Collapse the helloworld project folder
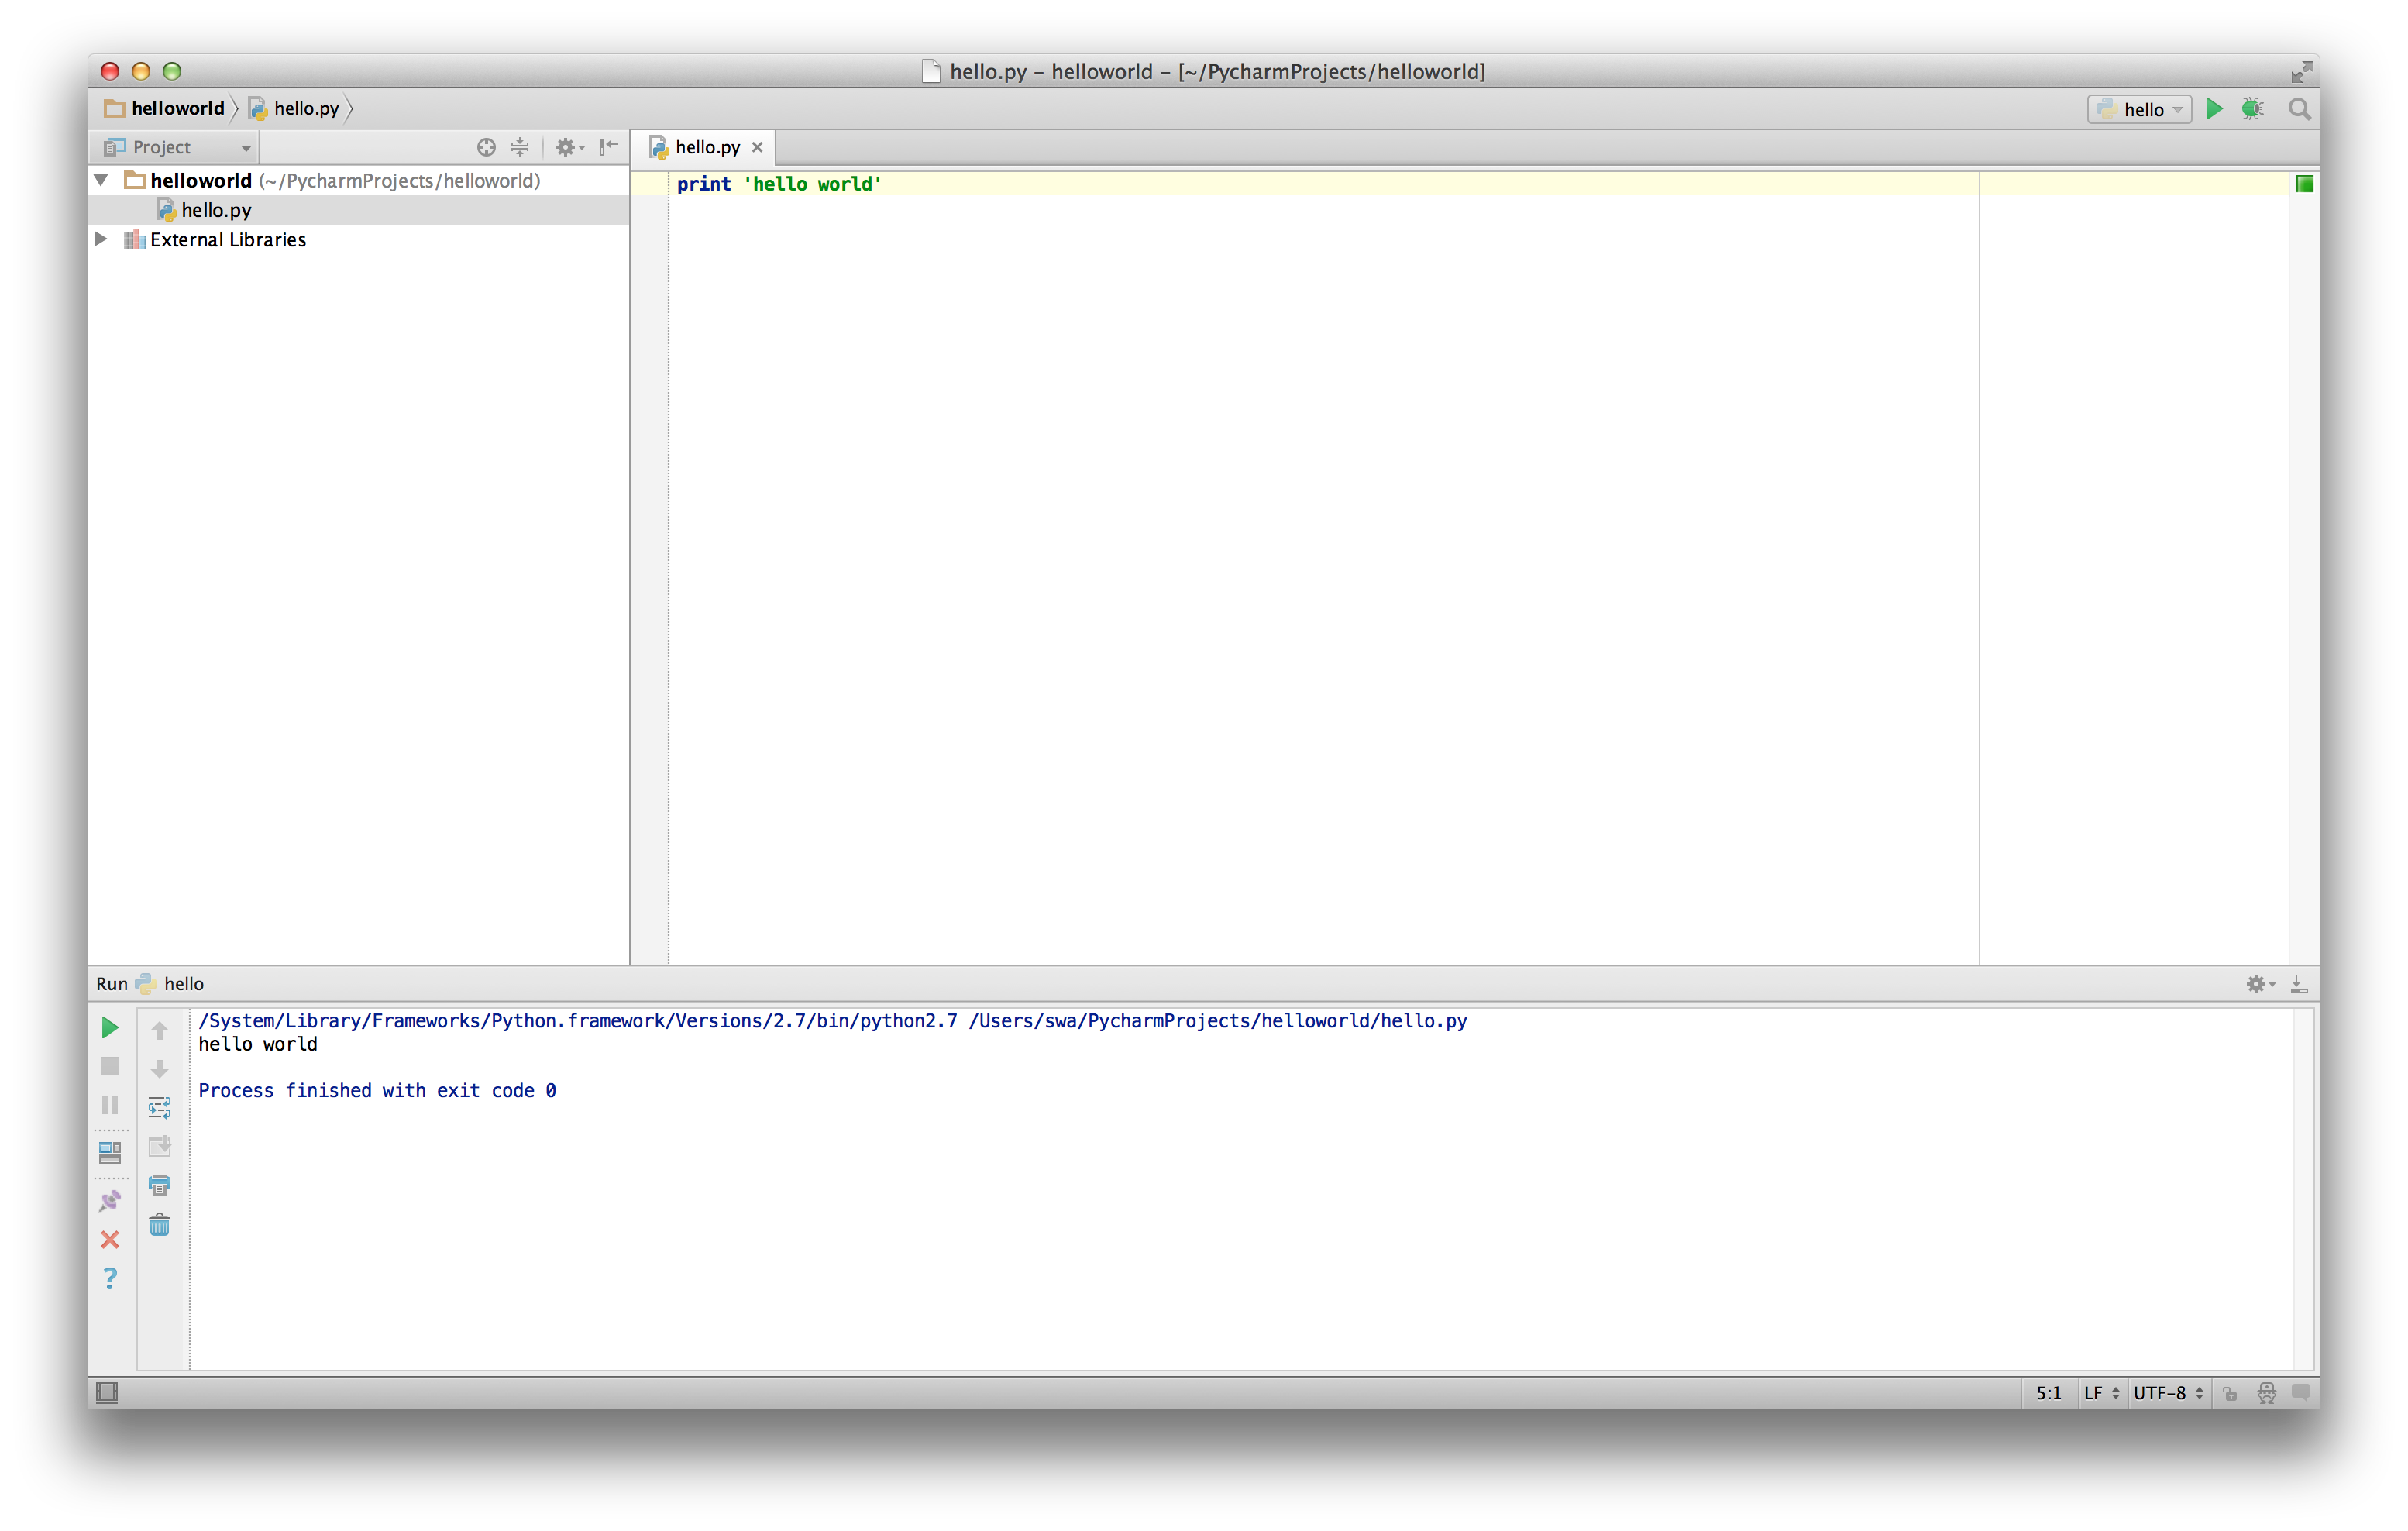The image size is (2408, 1531). click(x=101, y=180)
